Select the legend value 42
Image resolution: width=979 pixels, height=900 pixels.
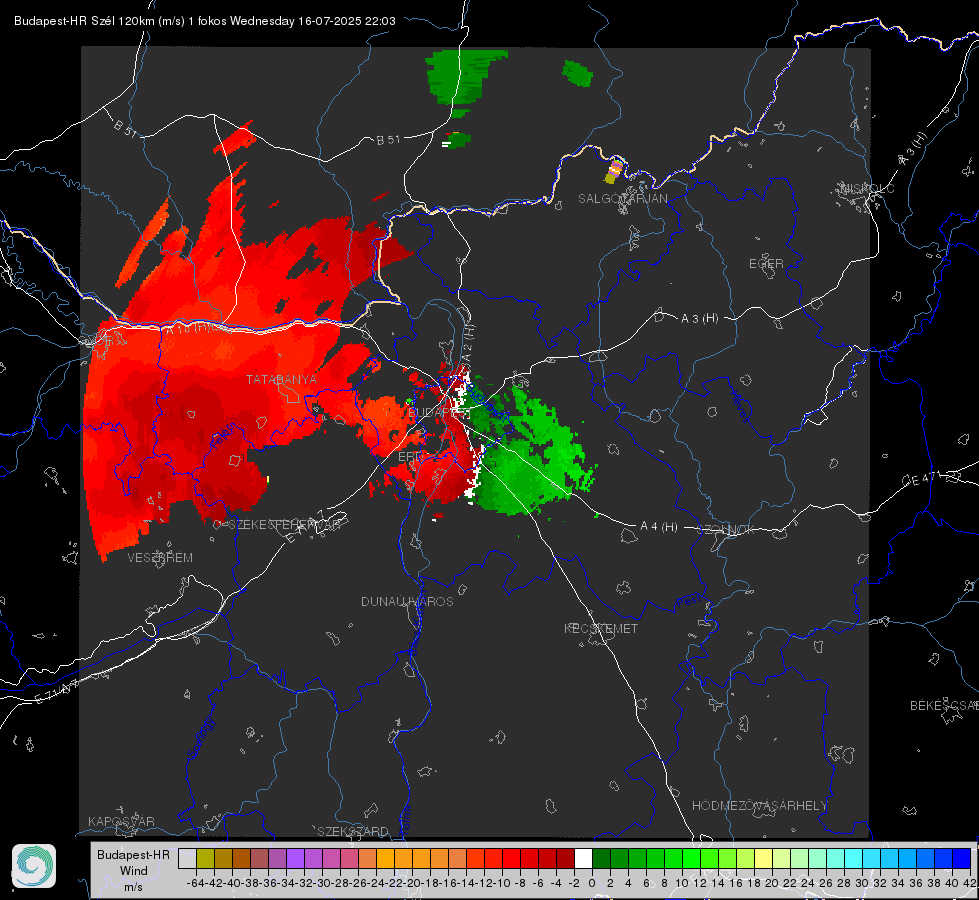point(969,883)
